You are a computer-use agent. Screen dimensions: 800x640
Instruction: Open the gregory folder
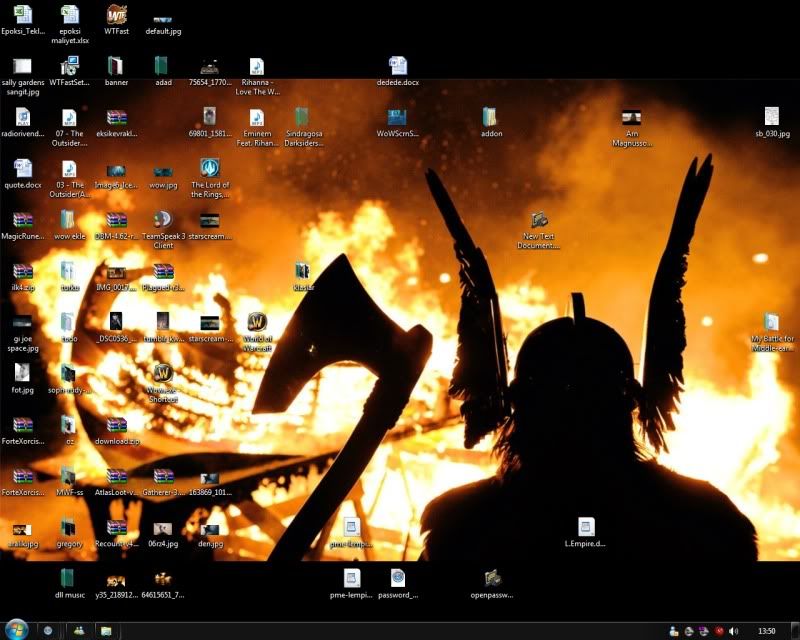(x=67, y=527)
